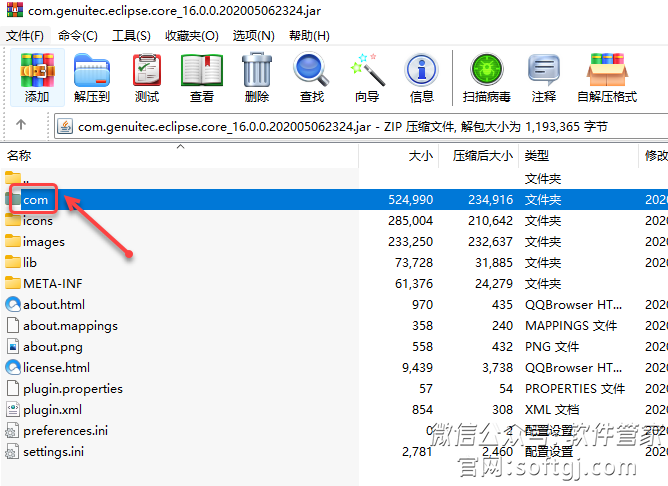This screenshot has height=486, width=668.
Task: Click the 'MAPPINGS 文件' type cell
Action: click(x=571, y=325)
